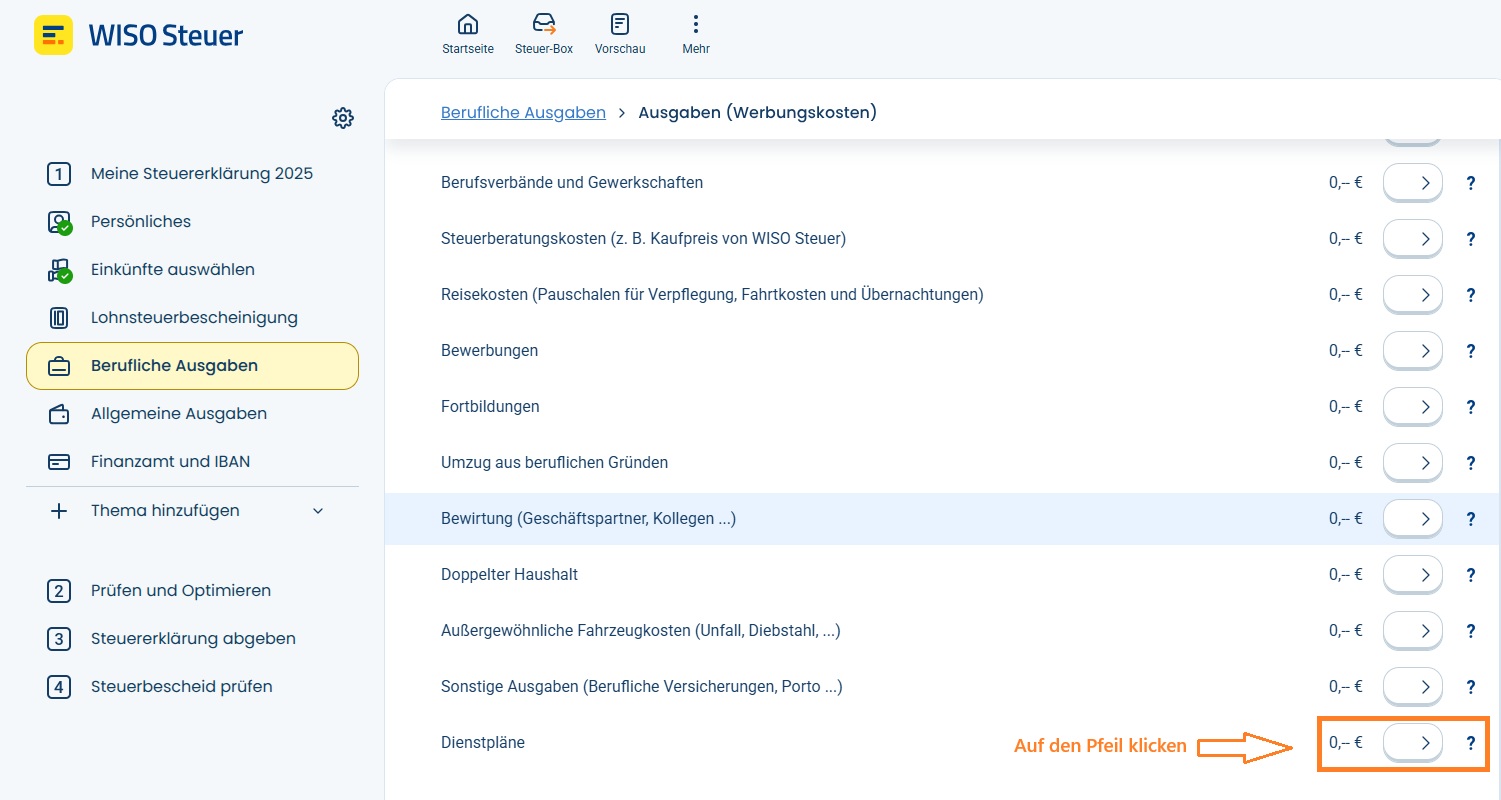Open Bewirtung arrow button

(1413, 519)
